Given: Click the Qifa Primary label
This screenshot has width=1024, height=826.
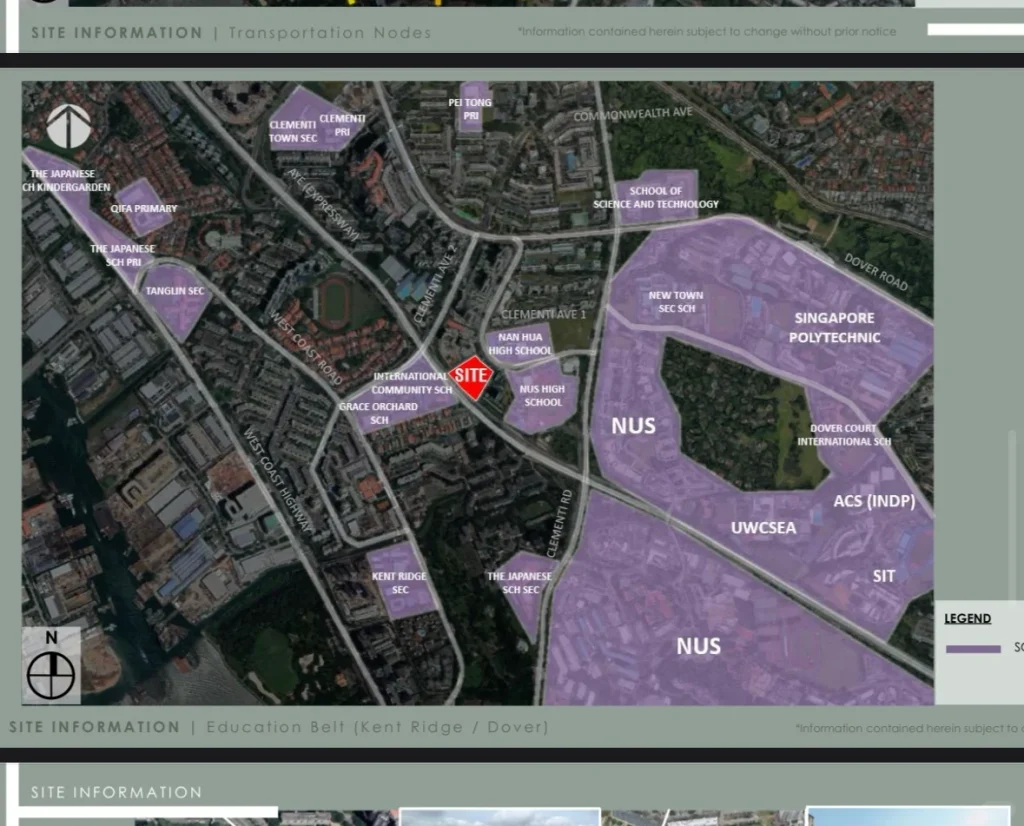Looking at the screenshot, I should pyautogui.click(x=144, y=208).
